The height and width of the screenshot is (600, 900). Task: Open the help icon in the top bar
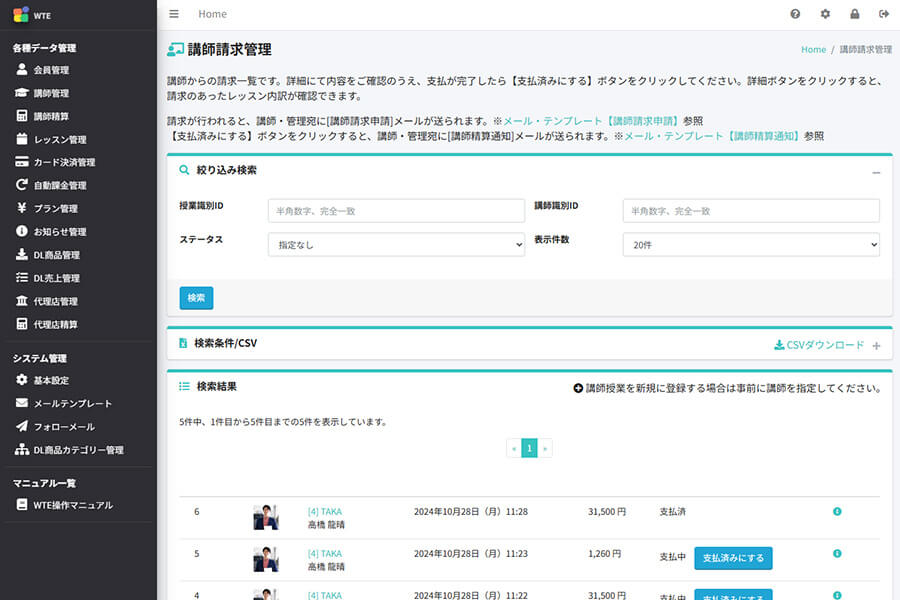click(x=794, y=14)
